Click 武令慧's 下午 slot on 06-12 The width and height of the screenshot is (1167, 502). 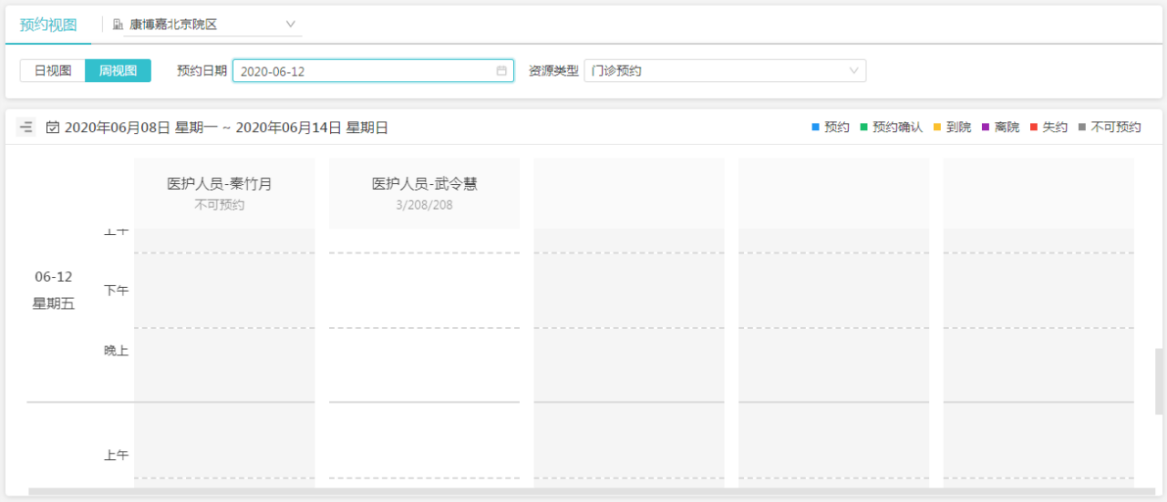[x=424, y=290]
